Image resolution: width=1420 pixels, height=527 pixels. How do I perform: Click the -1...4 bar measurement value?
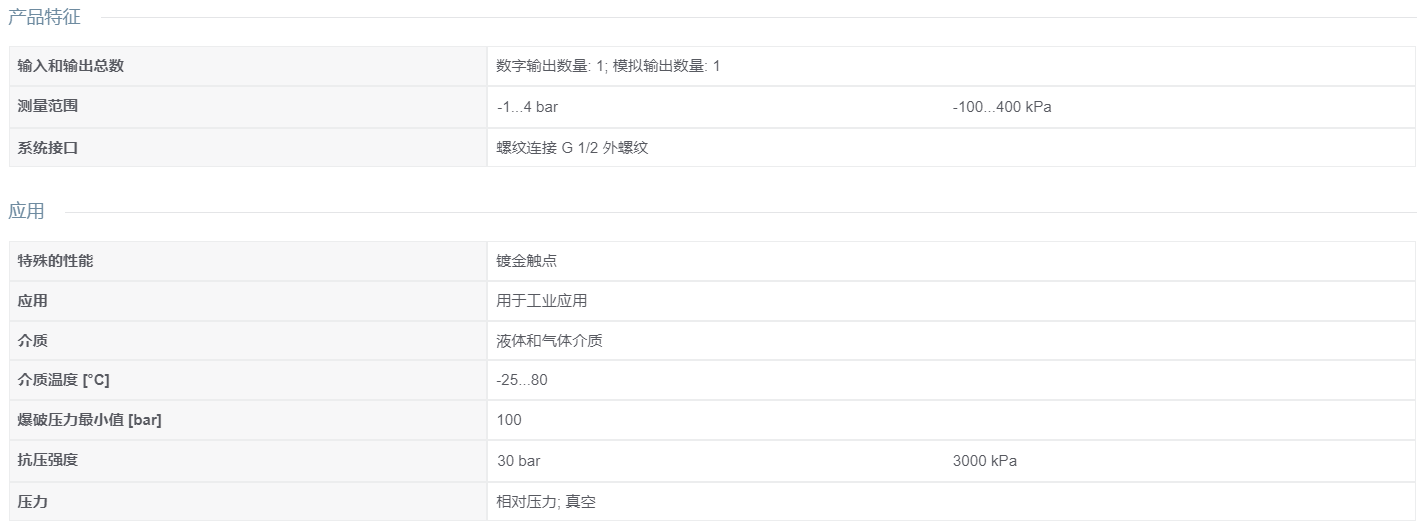tap(527, 107)
